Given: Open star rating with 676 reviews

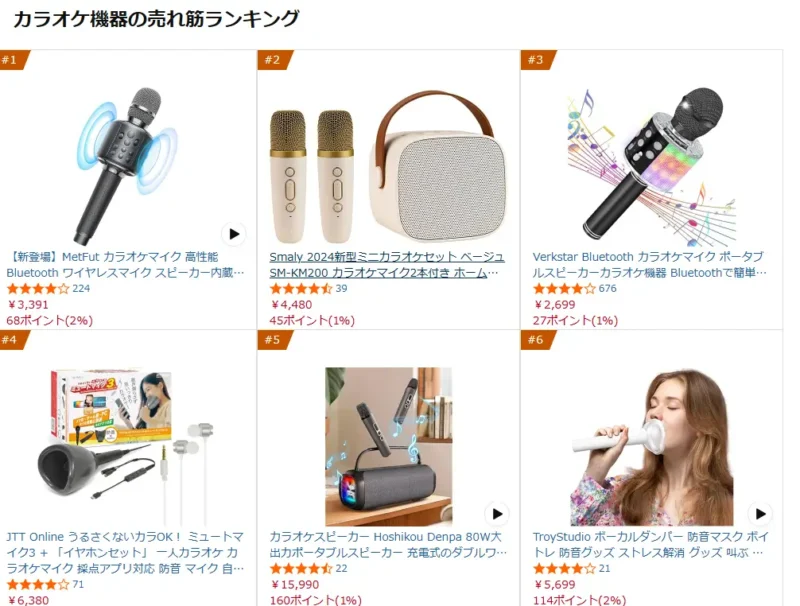Looking at the screenshot, I should 574,289.
